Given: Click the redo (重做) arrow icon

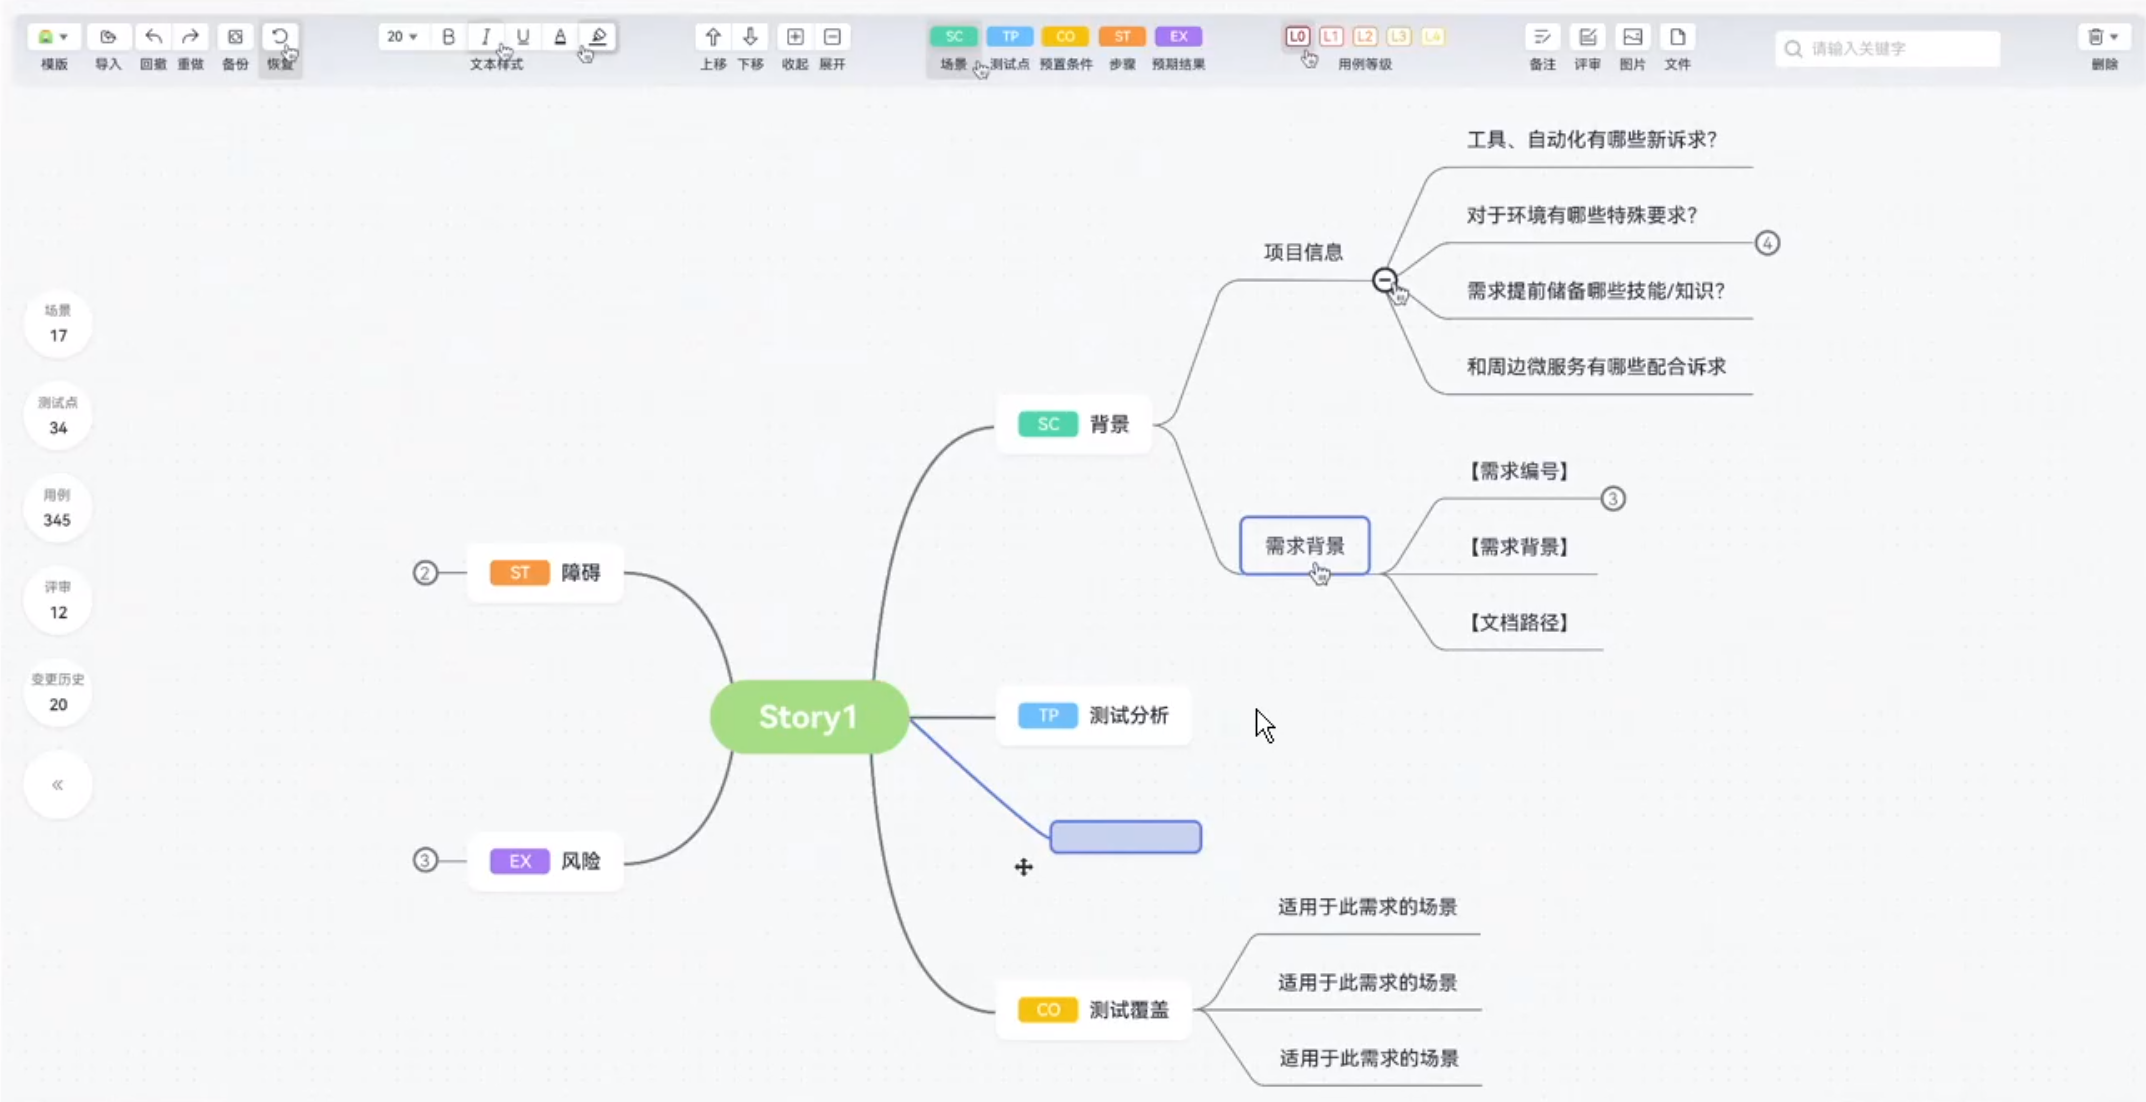Looking at the screenshot, I should (x=190, y=37).
